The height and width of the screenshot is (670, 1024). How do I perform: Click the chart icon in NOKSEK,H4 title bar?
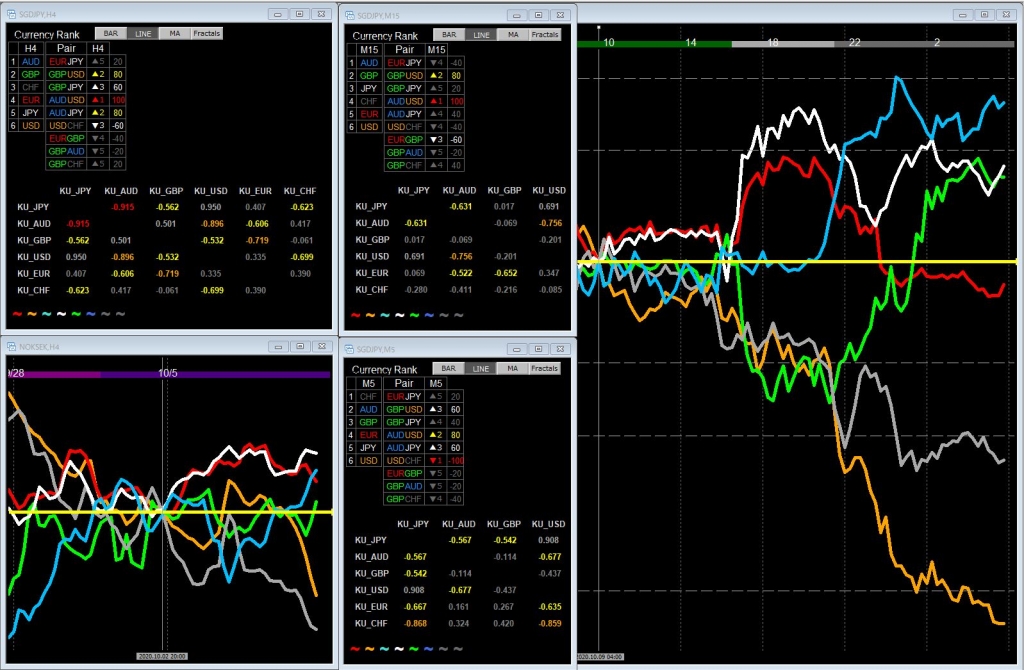point(12,346)
